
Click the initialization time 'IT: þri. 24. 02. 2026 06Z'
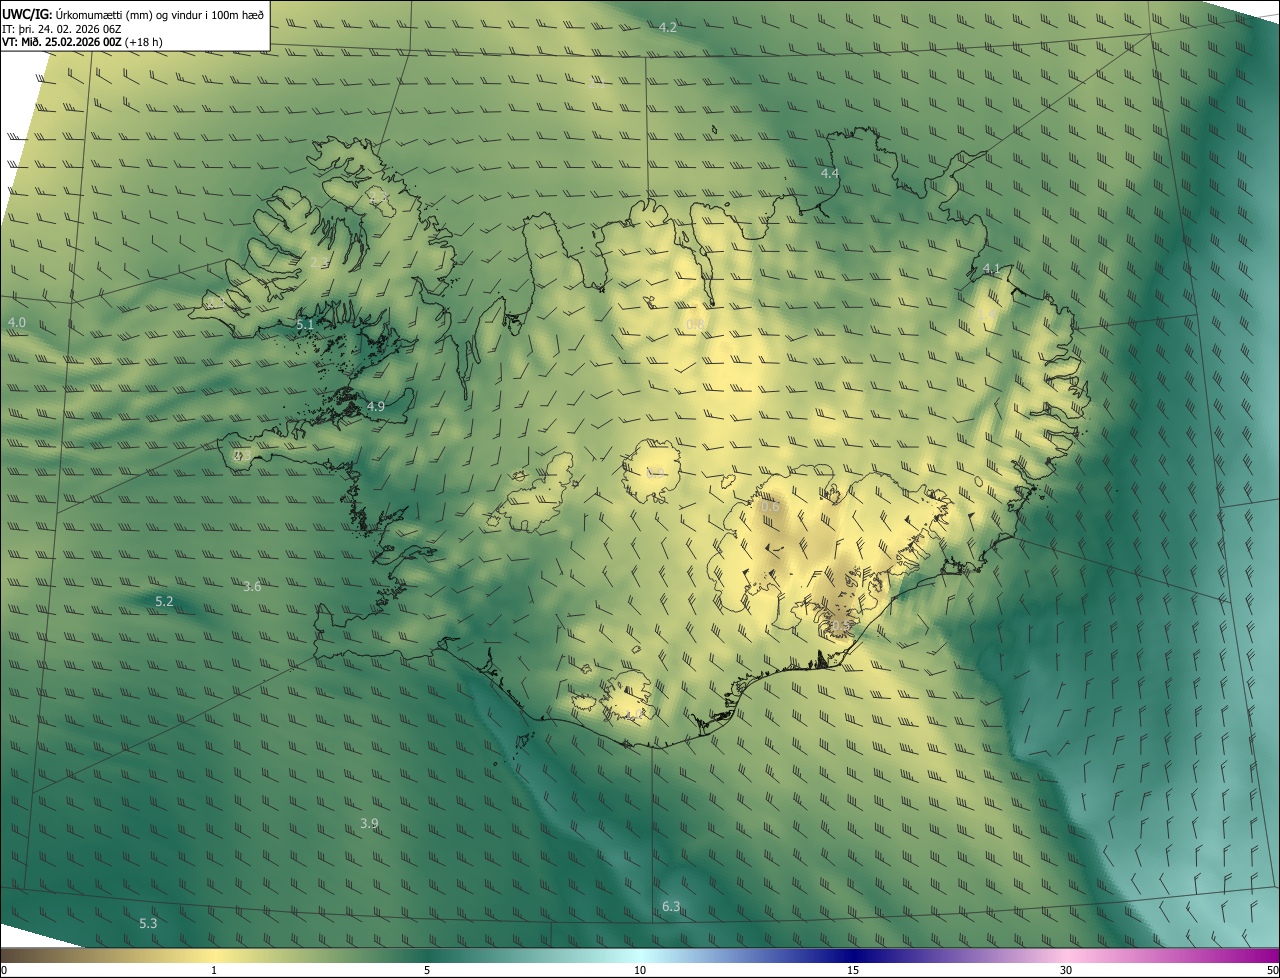[x=63, y=29]
